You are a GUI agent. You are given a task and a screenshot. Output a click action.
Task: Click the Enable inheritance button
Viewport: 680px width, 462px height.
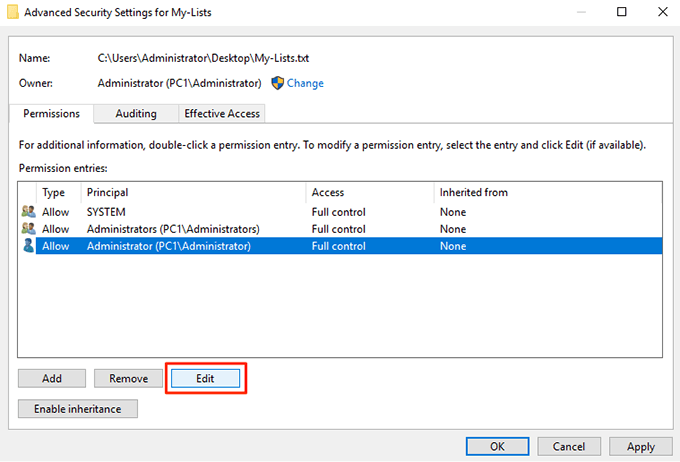[78, 409]
